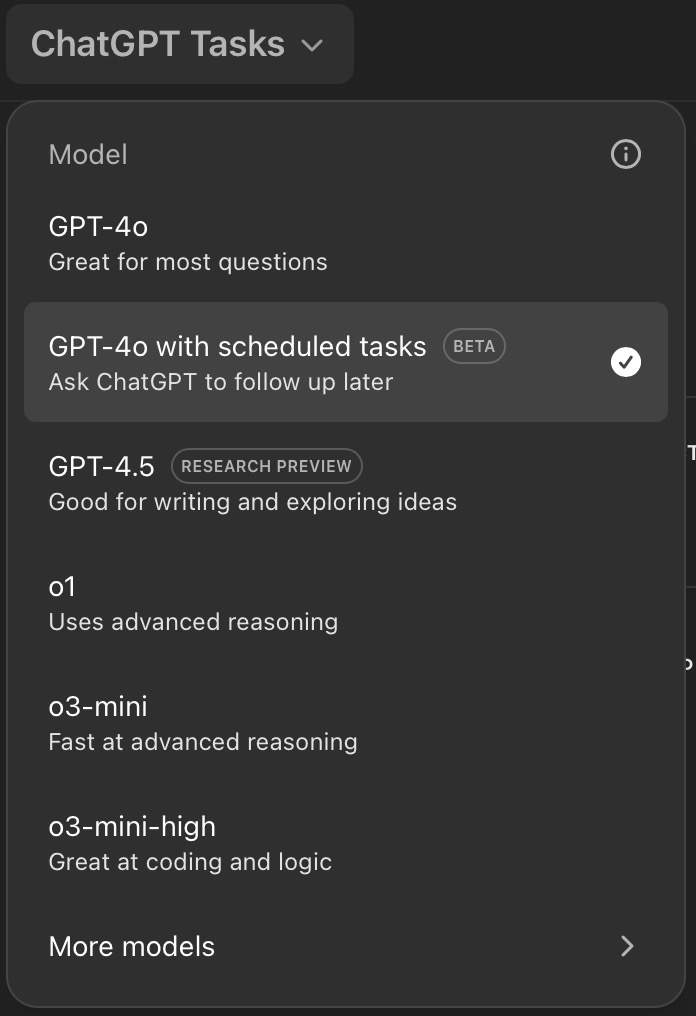Image resolution: width=696 pixels, height=1016 pixels.
Task: Click 'Good for writing and exploring ideas'
Action: [253, 502]
